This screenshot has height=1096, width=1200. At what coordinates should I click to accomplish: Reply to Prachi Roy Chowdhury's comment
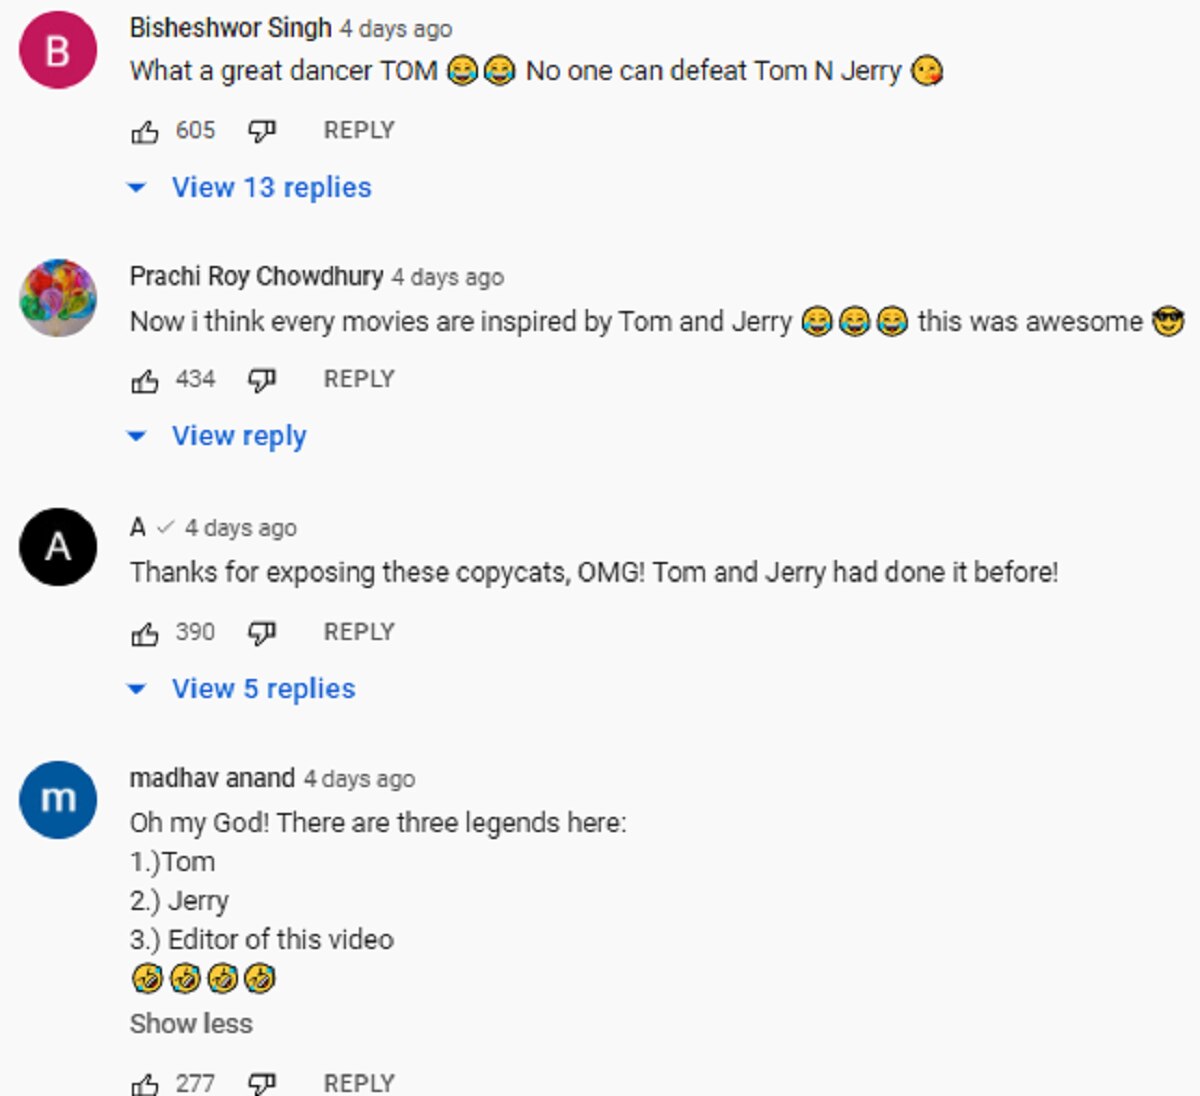point(359,380)
